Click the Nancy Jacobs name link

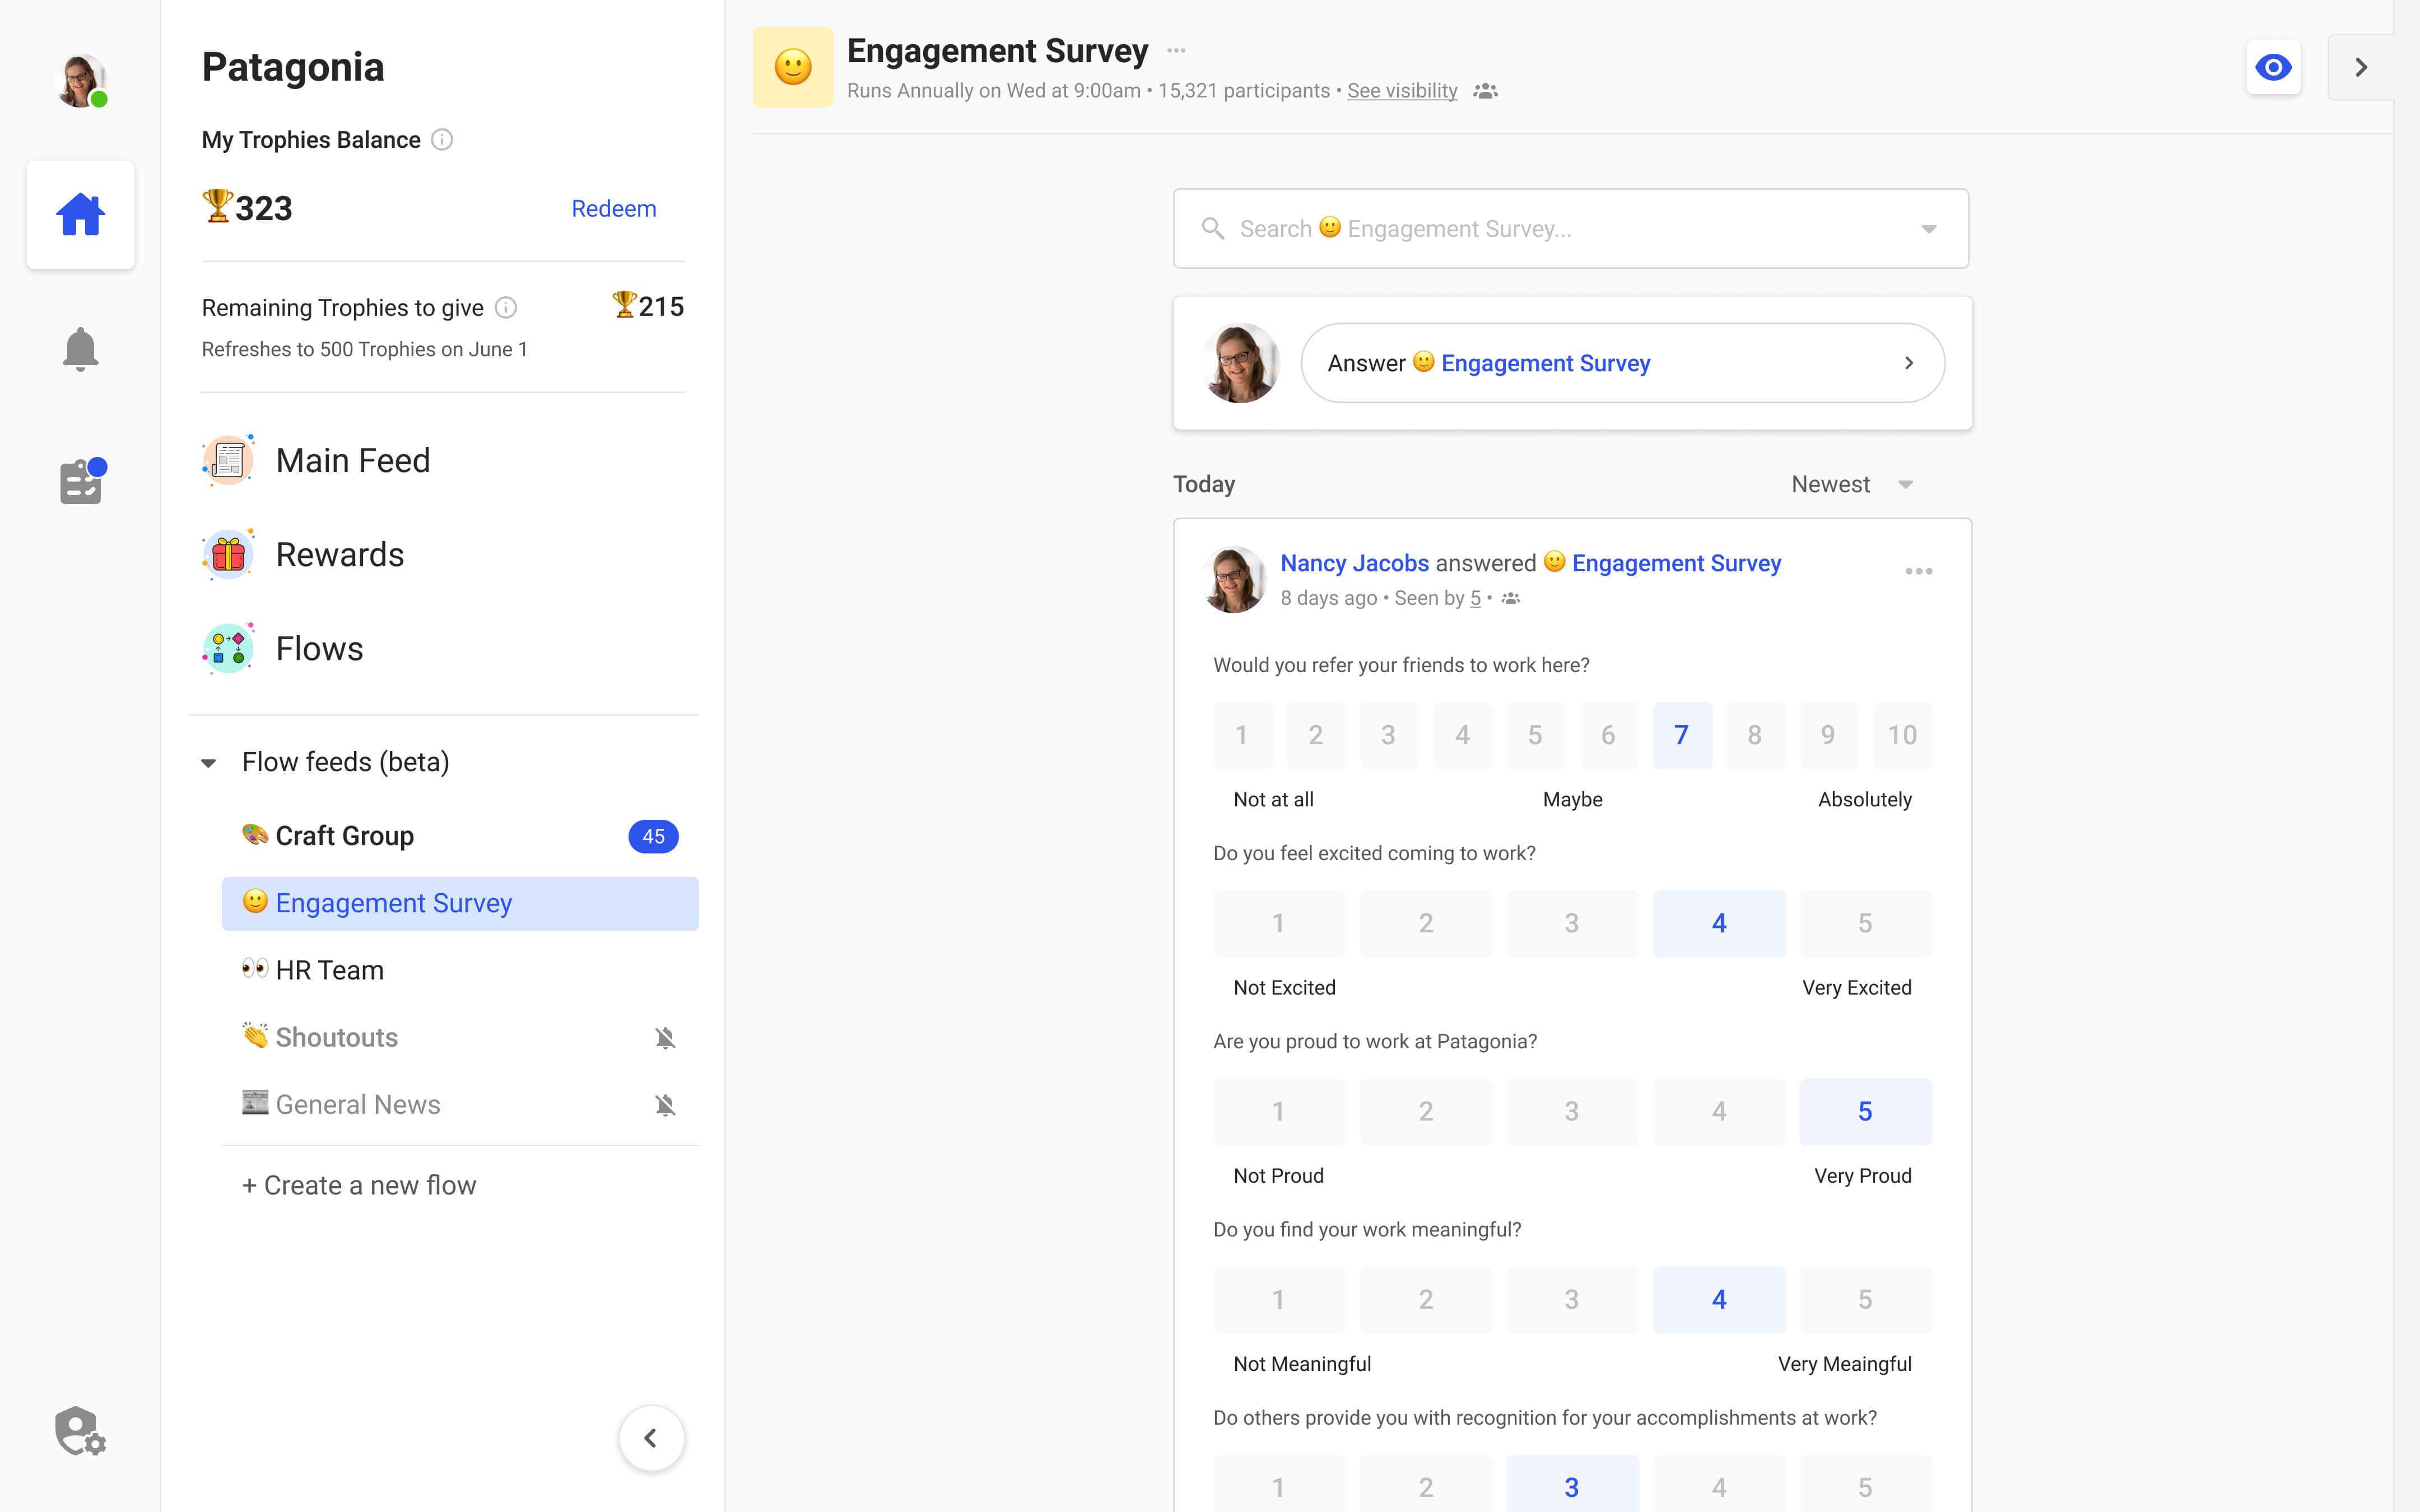(x=1355, y=563)
